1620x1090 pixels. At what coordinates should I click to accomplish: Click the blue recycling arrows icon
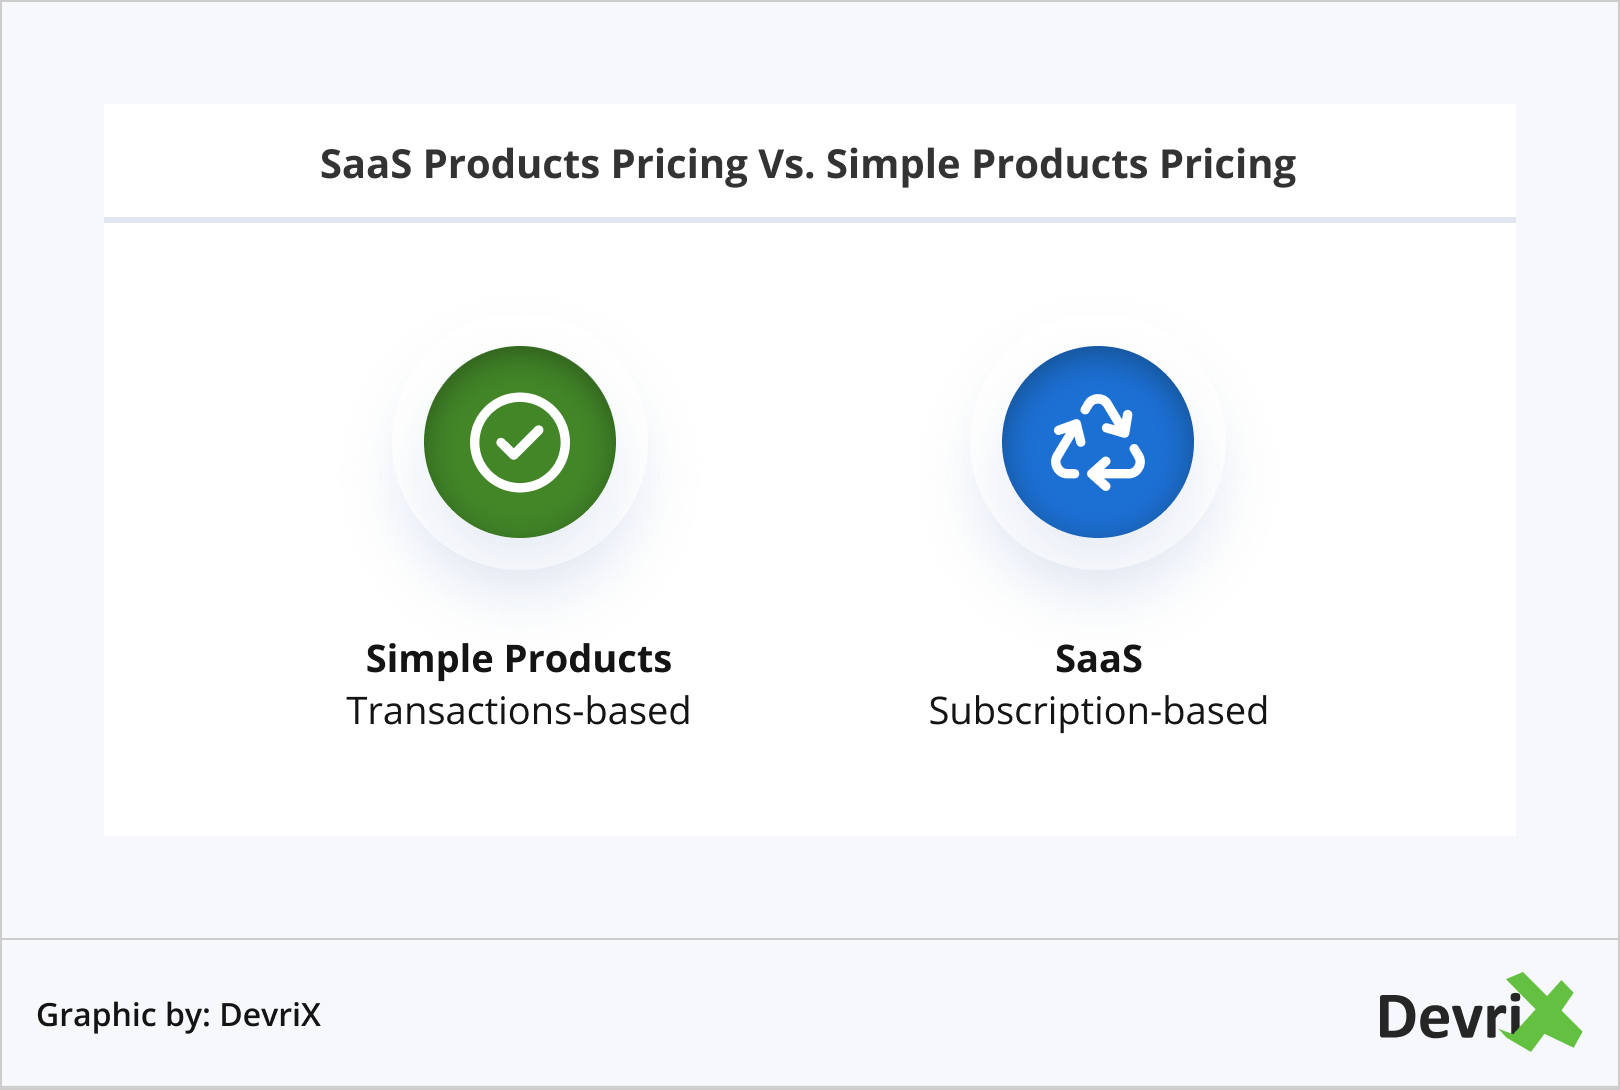(1097, 442)
